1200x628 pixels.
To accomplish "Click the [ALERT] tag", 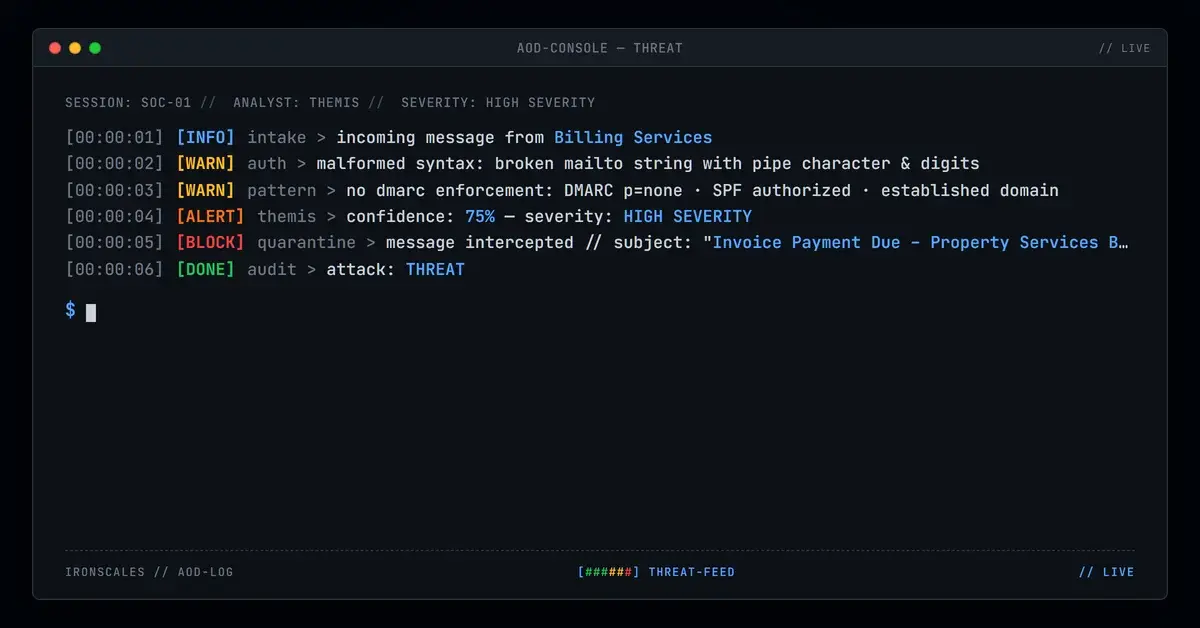I will (210, 216).
